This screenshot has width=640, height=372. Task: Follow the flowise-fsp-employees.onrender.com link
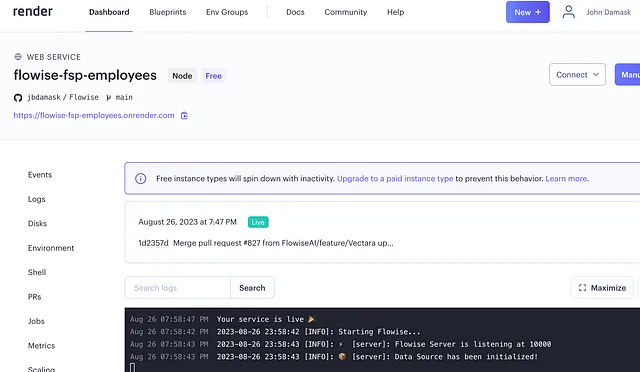tap(94, 116)
